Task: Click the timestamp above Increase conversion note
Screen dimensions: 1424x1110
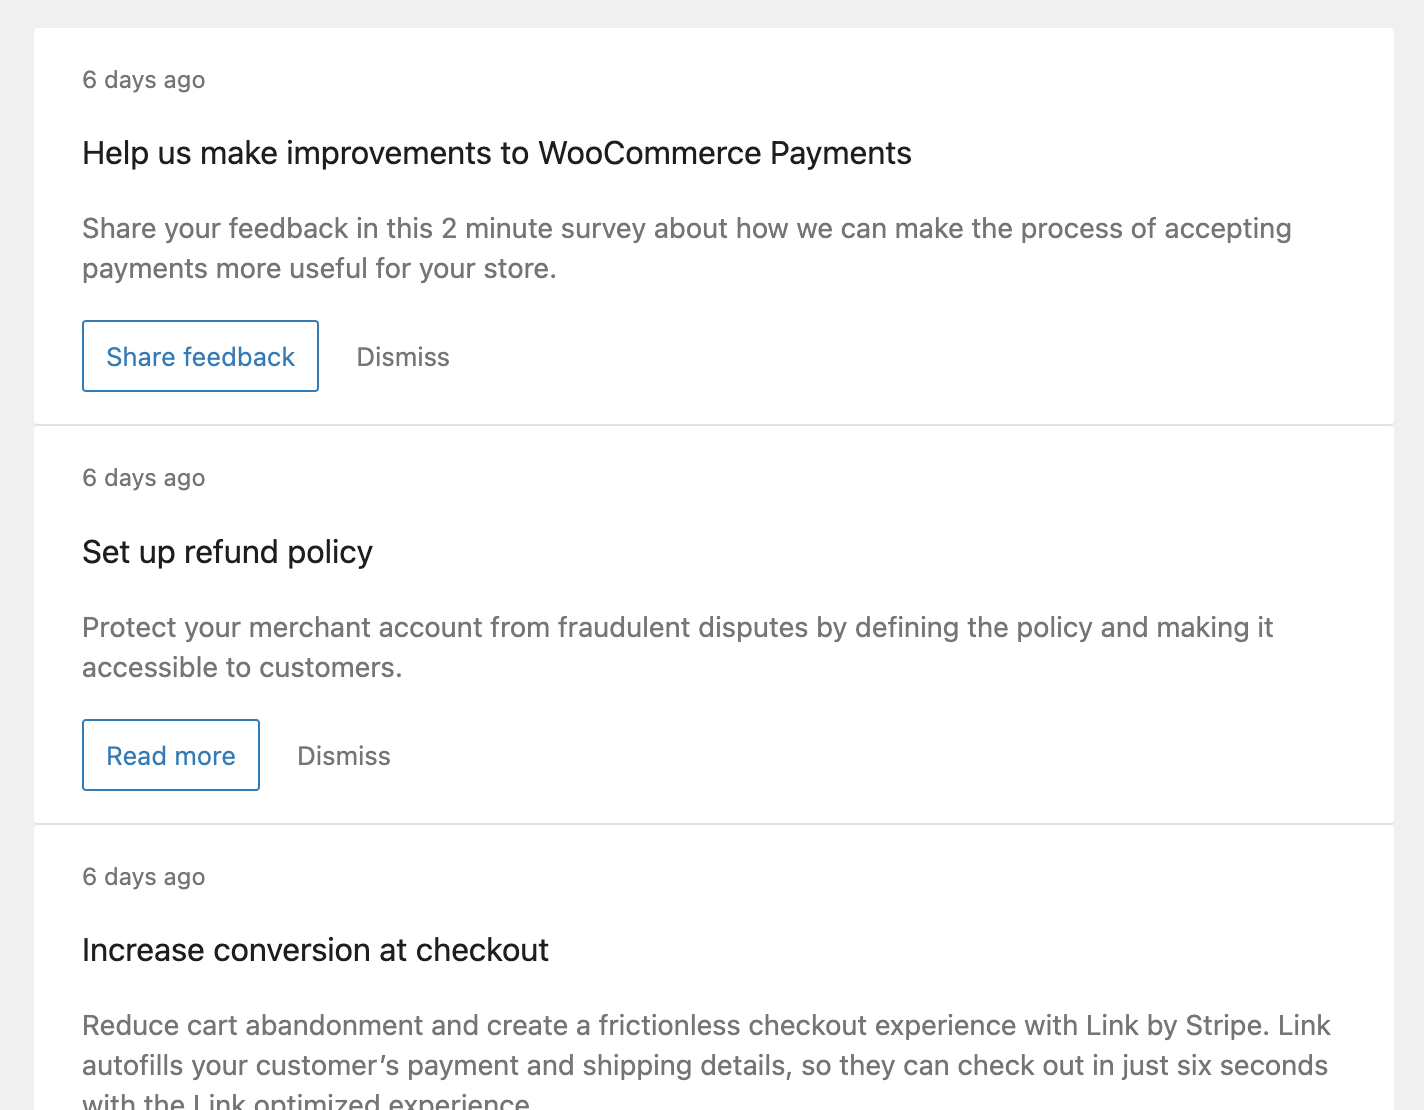Action: [144, 877]
